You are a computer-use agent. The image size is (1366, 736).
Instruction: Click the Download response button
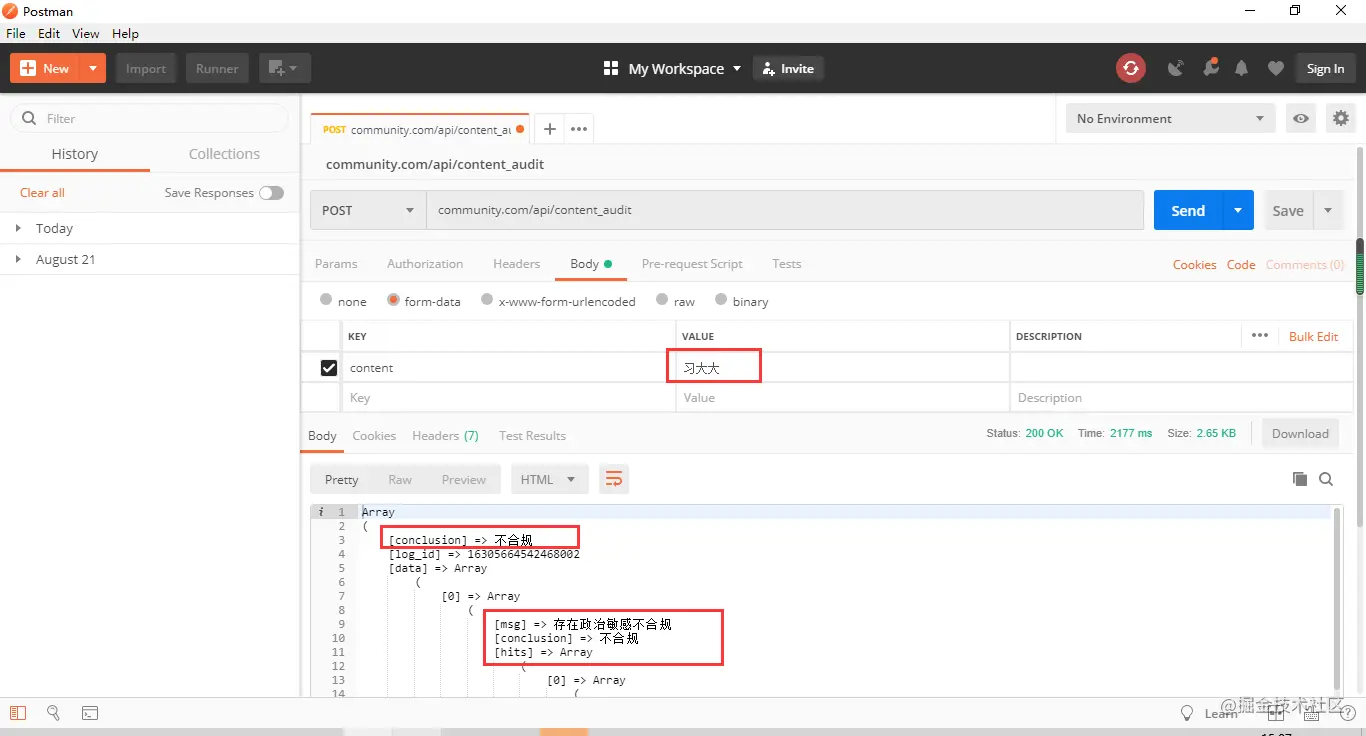tap(1300, 433)
